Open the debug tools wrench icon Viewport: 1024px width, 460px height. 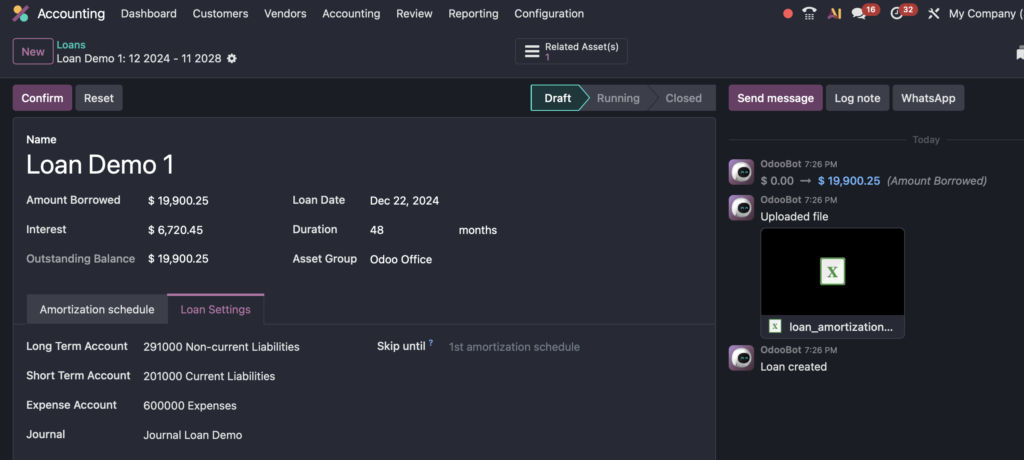pos(934,14)
